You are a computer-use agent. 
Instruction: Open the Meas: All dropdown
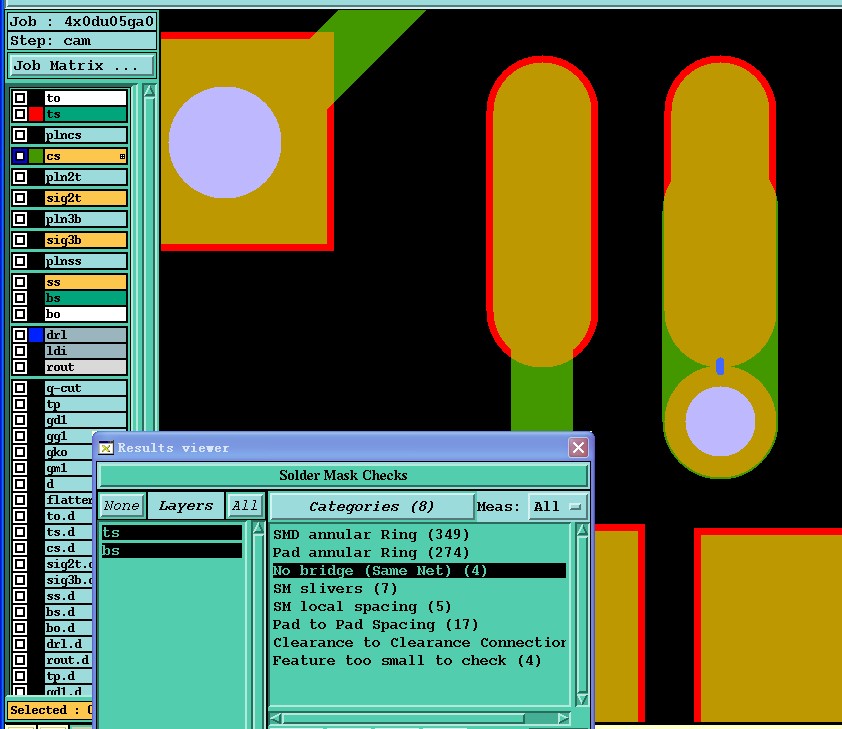tap(558, 506)
